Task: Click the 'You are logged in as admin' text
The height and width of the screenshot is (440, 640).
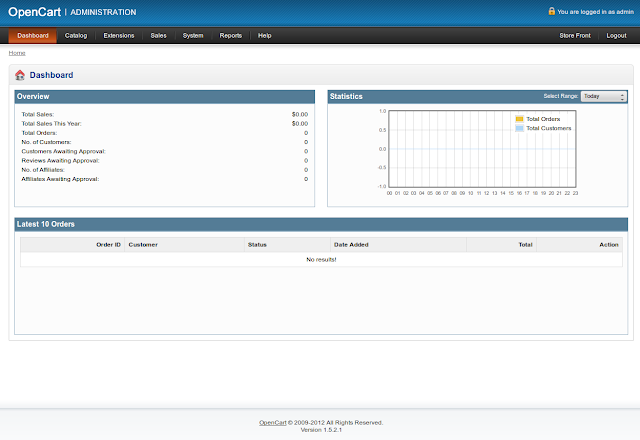Action: (596, 12)
